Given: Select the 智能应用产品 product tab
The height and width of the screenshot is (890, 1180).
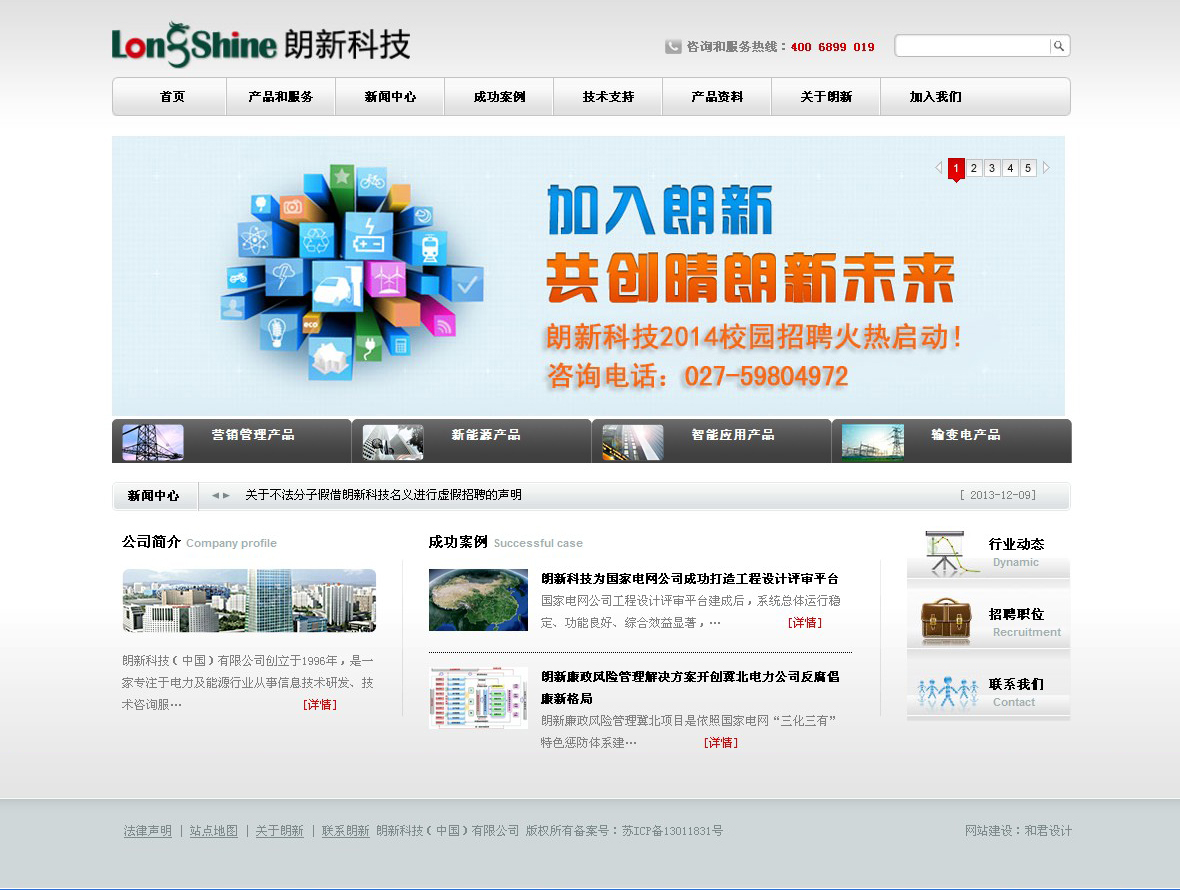Looking at the screenshot, I should 712,441.
